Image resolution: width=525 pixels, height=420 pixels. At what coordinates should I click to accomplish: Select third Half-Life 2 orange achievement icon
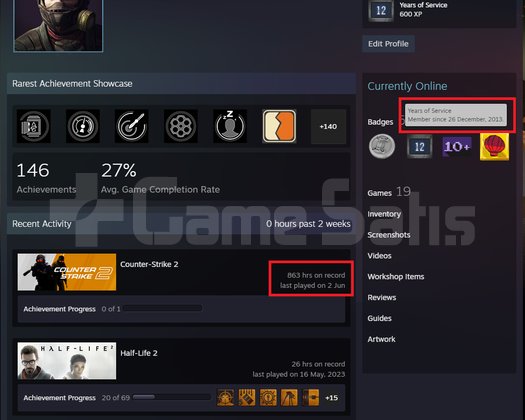268,398
